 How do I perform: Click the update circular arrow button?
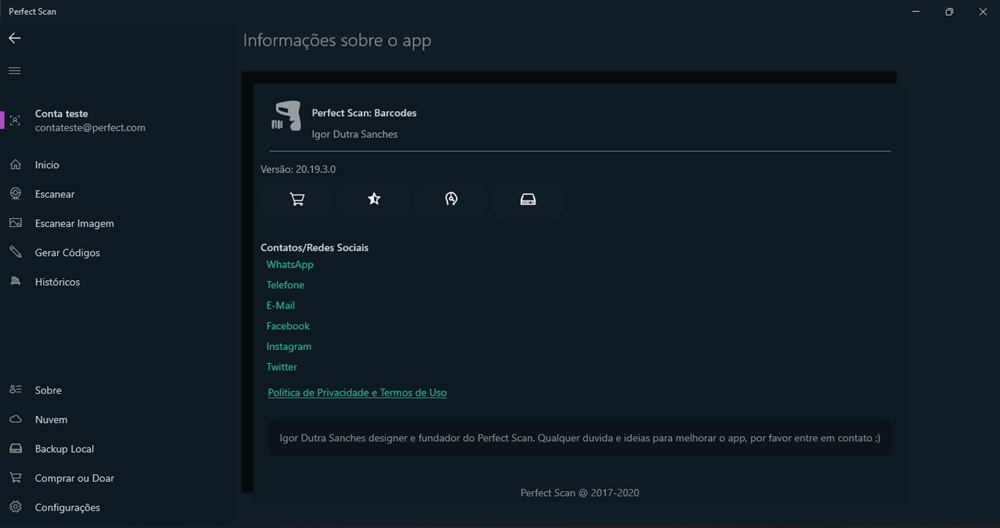click(451, 200)
